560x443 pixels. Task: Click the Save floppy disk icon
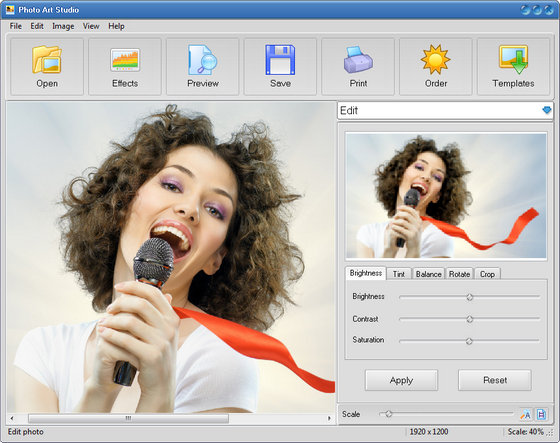[x=280, y=60]
